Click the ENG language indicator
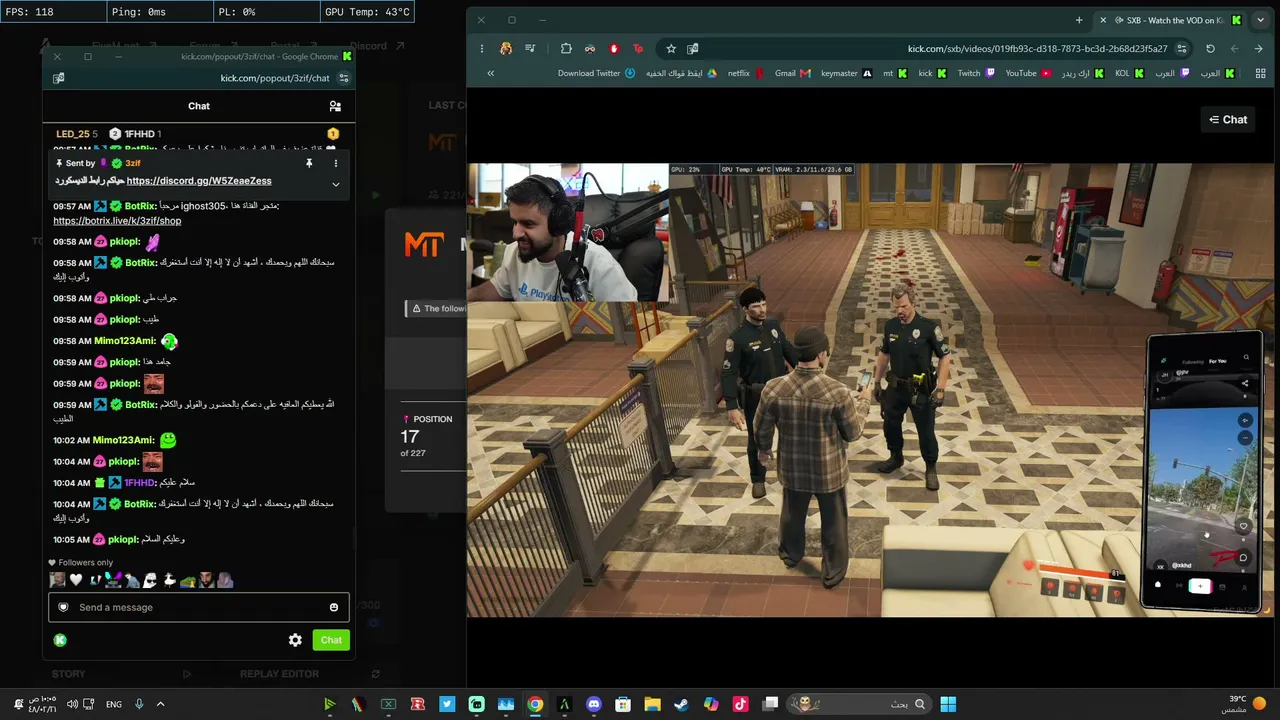 point(114,704)
